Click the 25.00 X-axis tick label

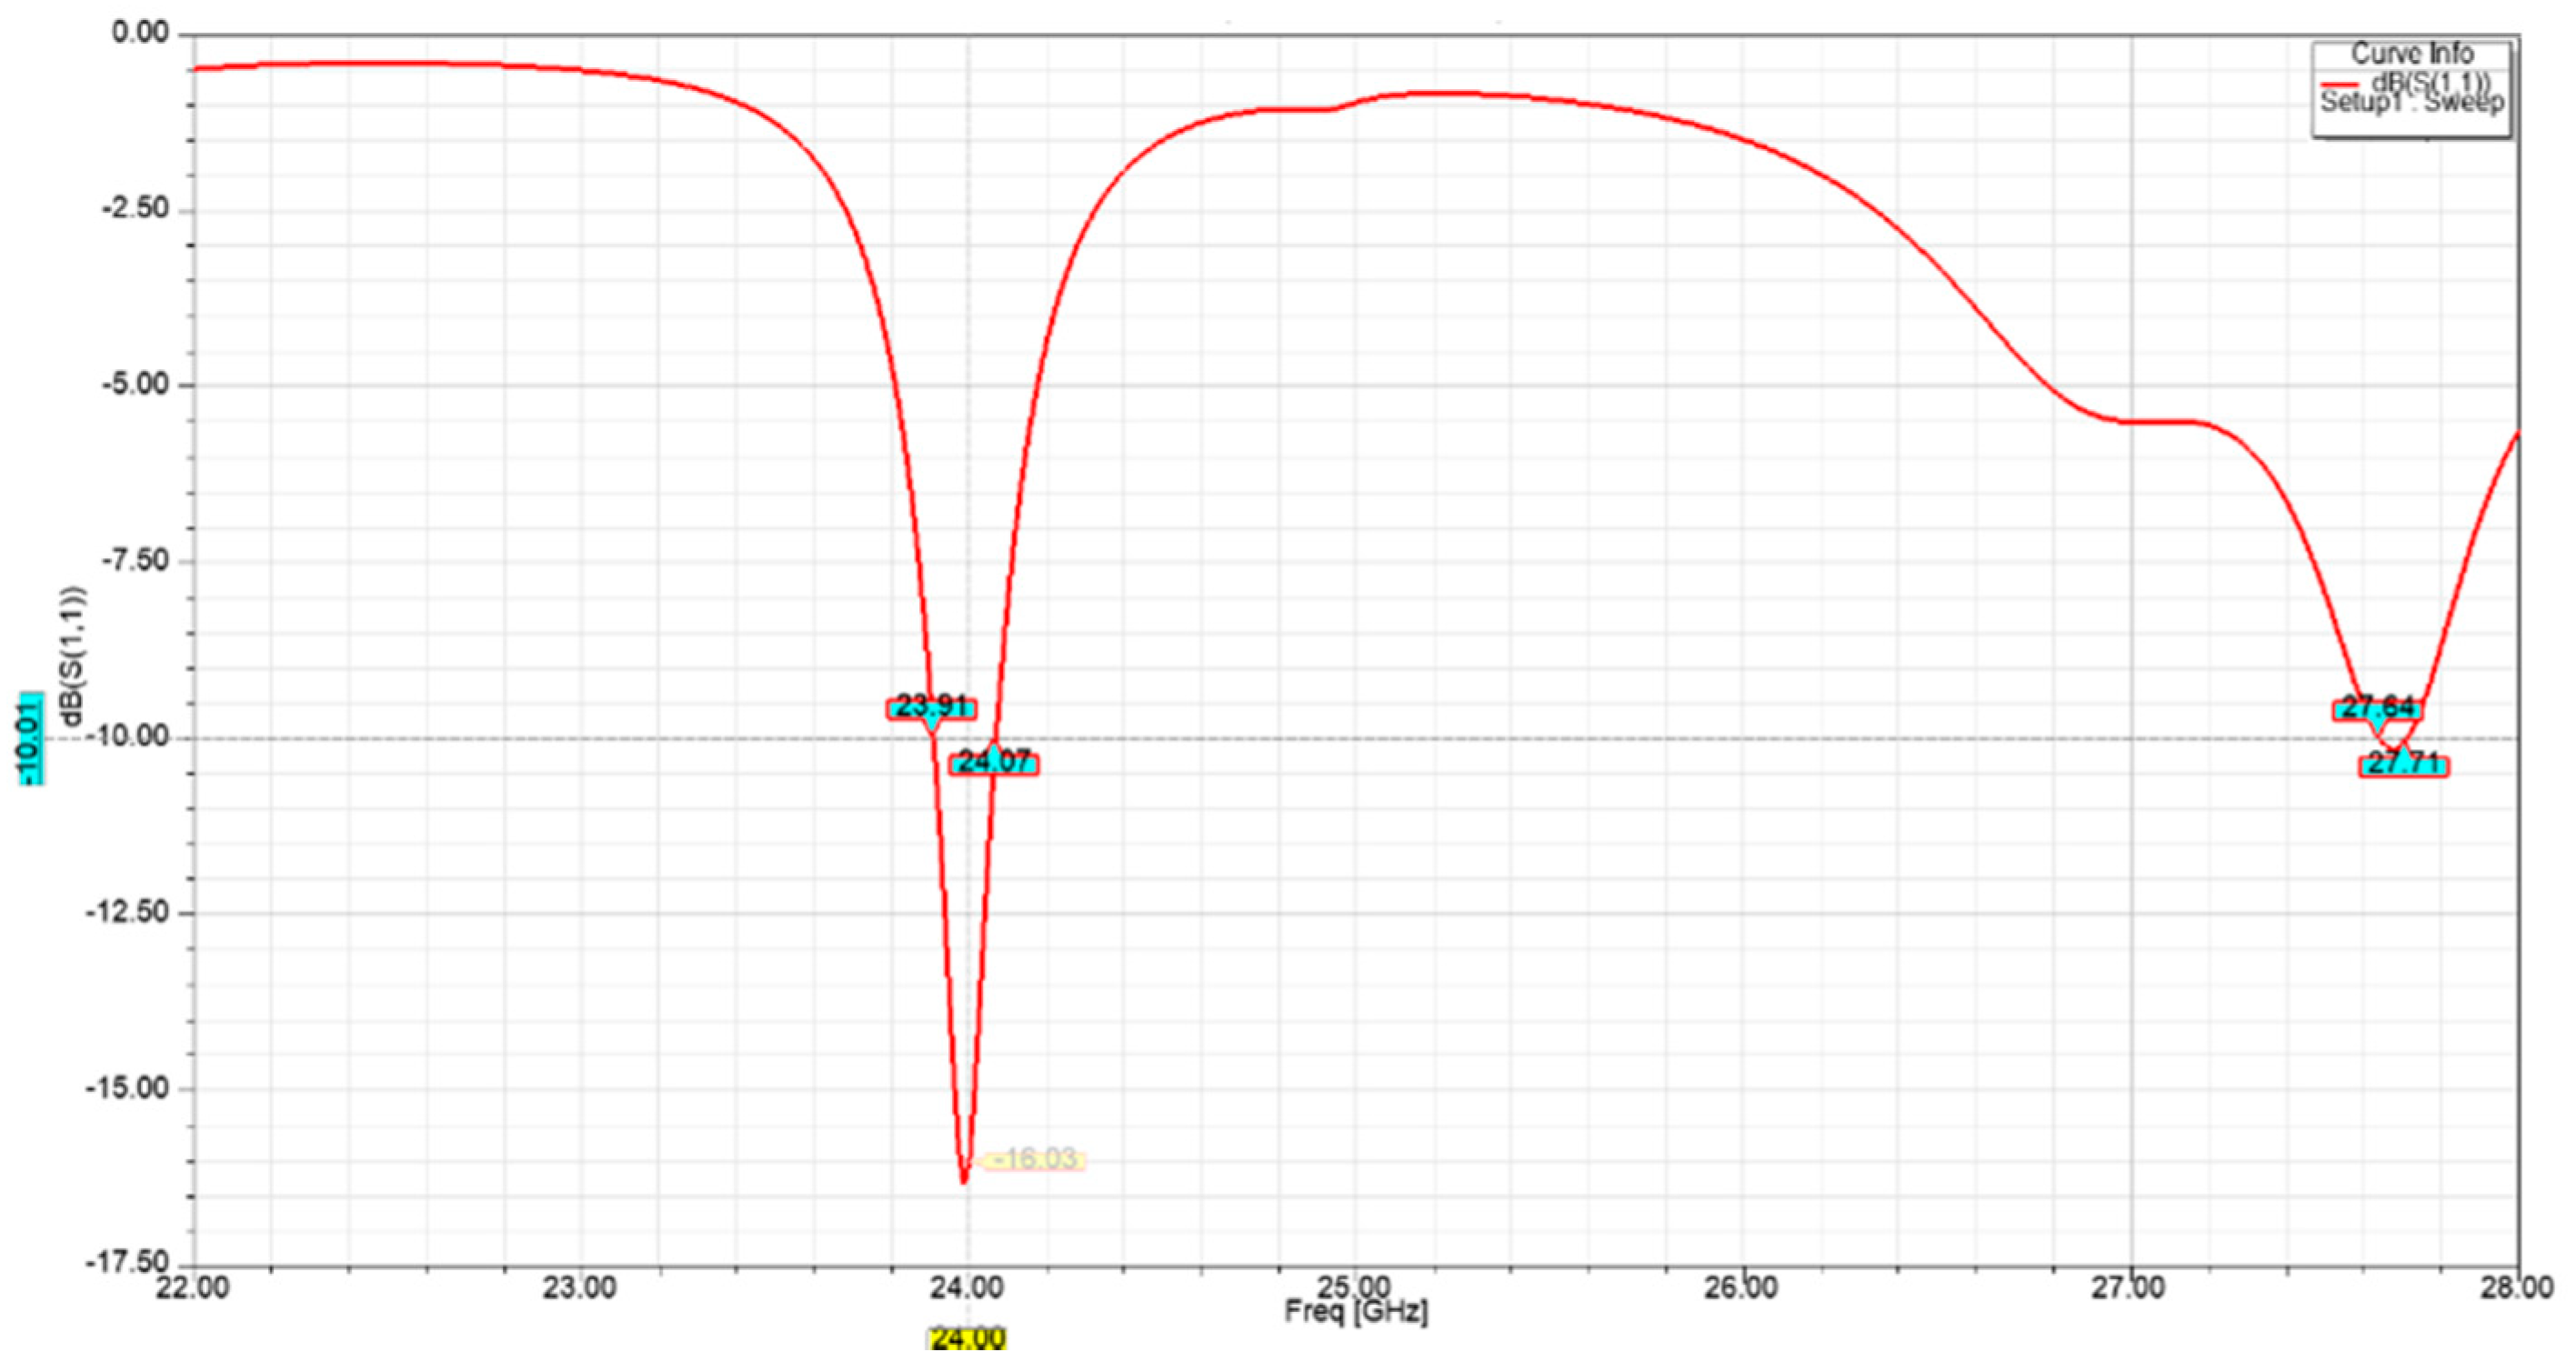[x=1355, y=1285]
